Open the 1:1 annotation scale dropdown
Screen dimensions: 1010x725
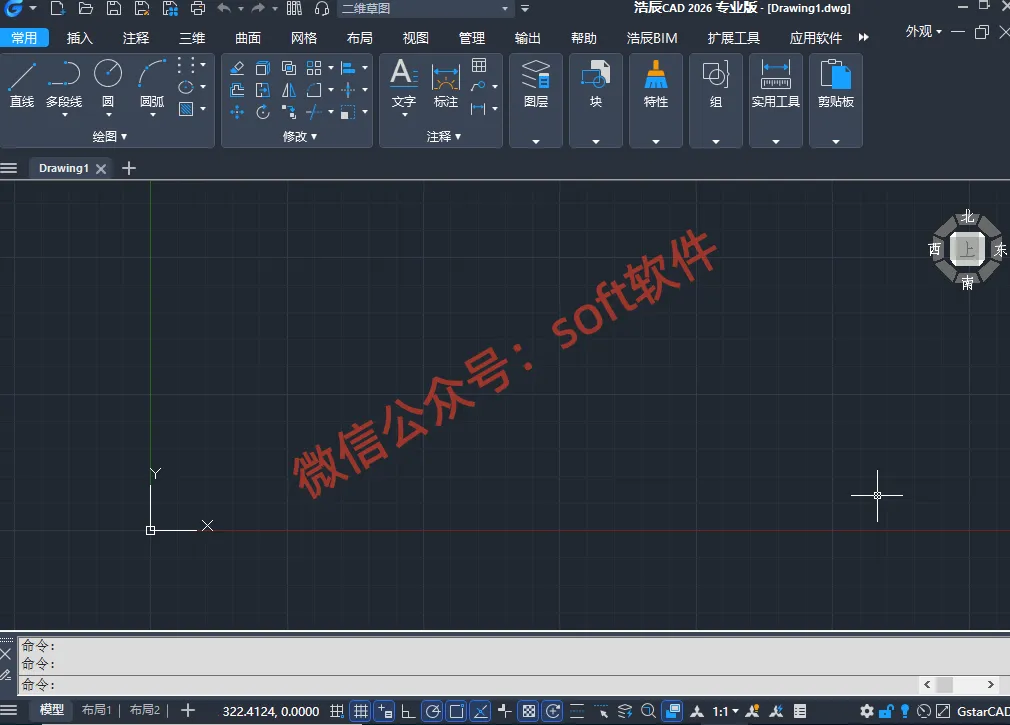click(x=725, y=711)
